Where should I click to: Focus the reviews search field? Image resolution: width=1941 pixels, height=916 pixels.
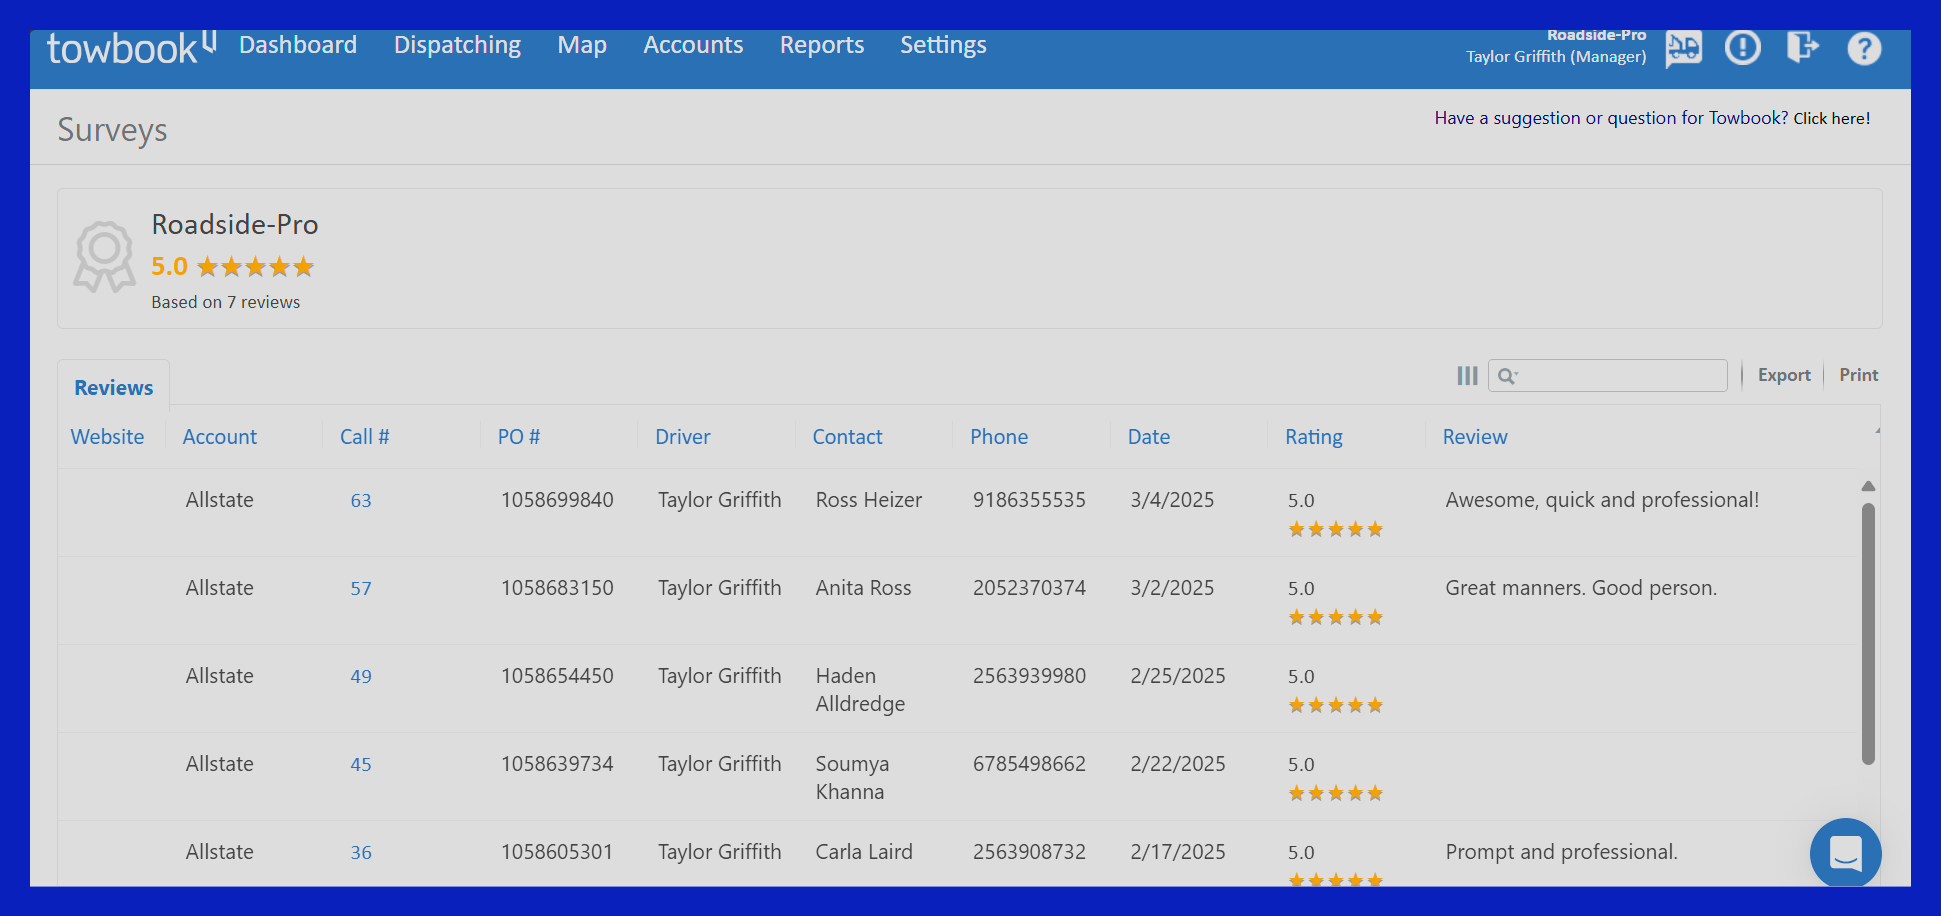point(1608,375)
